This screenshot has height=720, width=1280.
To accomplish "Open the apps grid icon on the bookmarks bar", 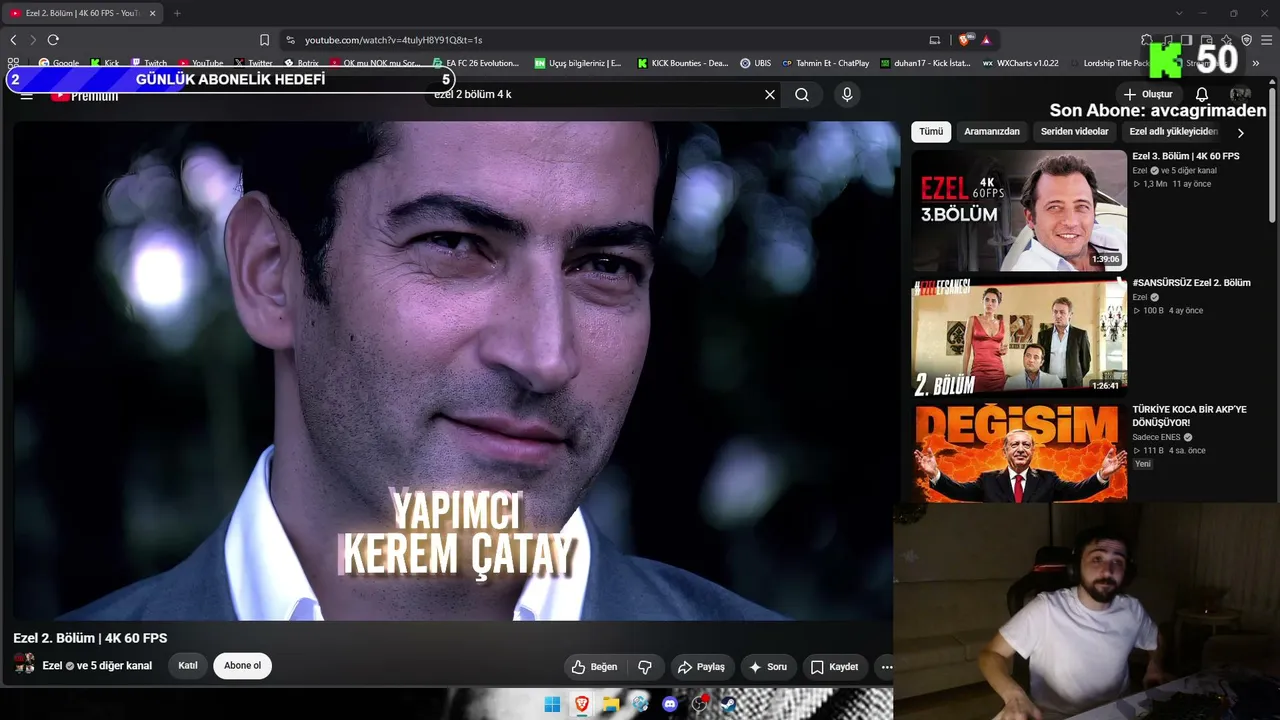I will [x=13, y=63].
